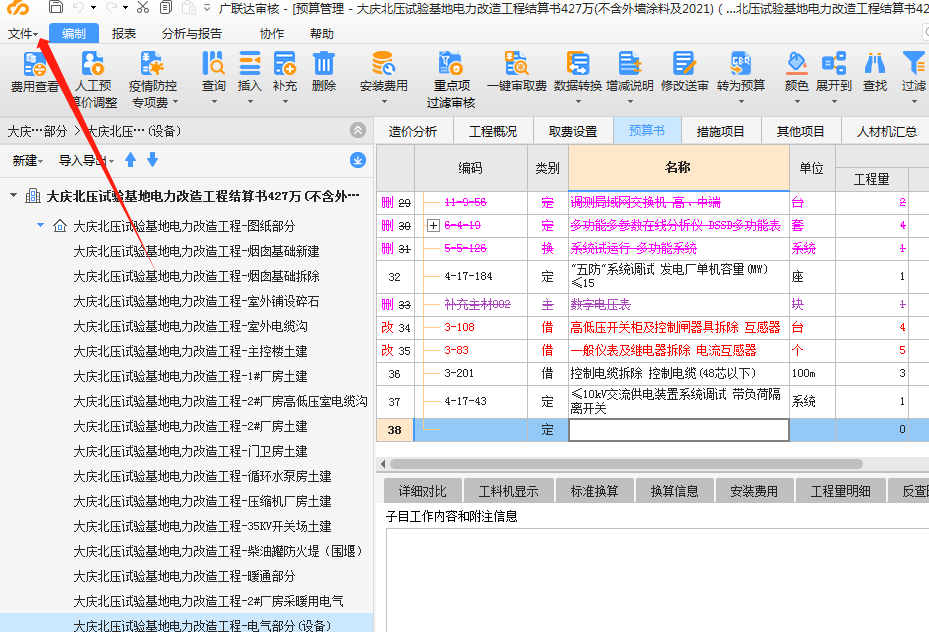Screen dimensions: 929x632
Task: Switch to the 取费设置 tab
Action: [x=573, y=131]
